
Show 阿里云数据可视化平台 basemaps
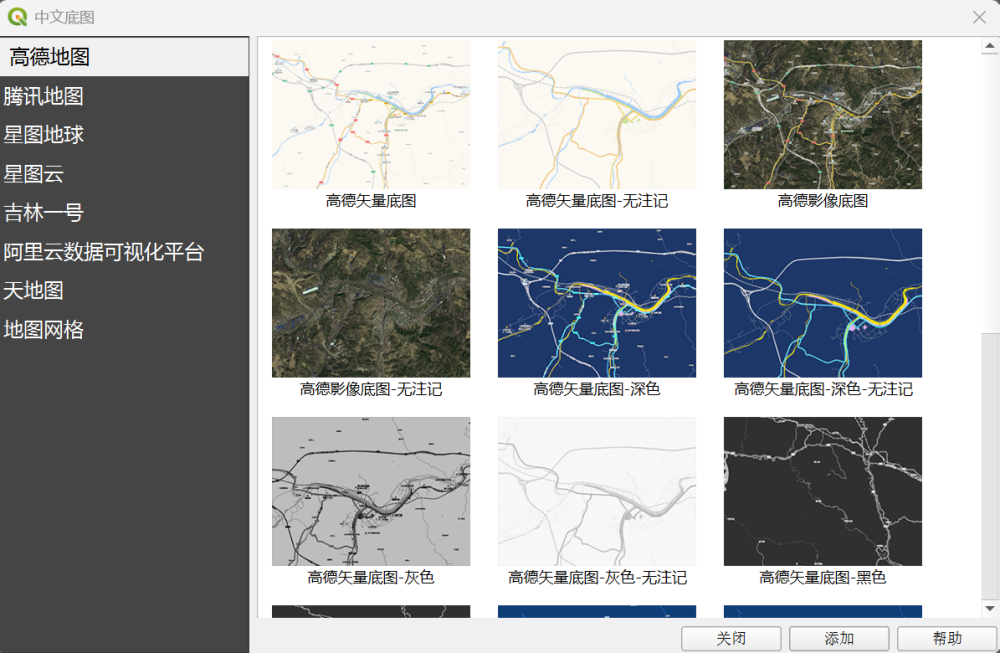104,252
